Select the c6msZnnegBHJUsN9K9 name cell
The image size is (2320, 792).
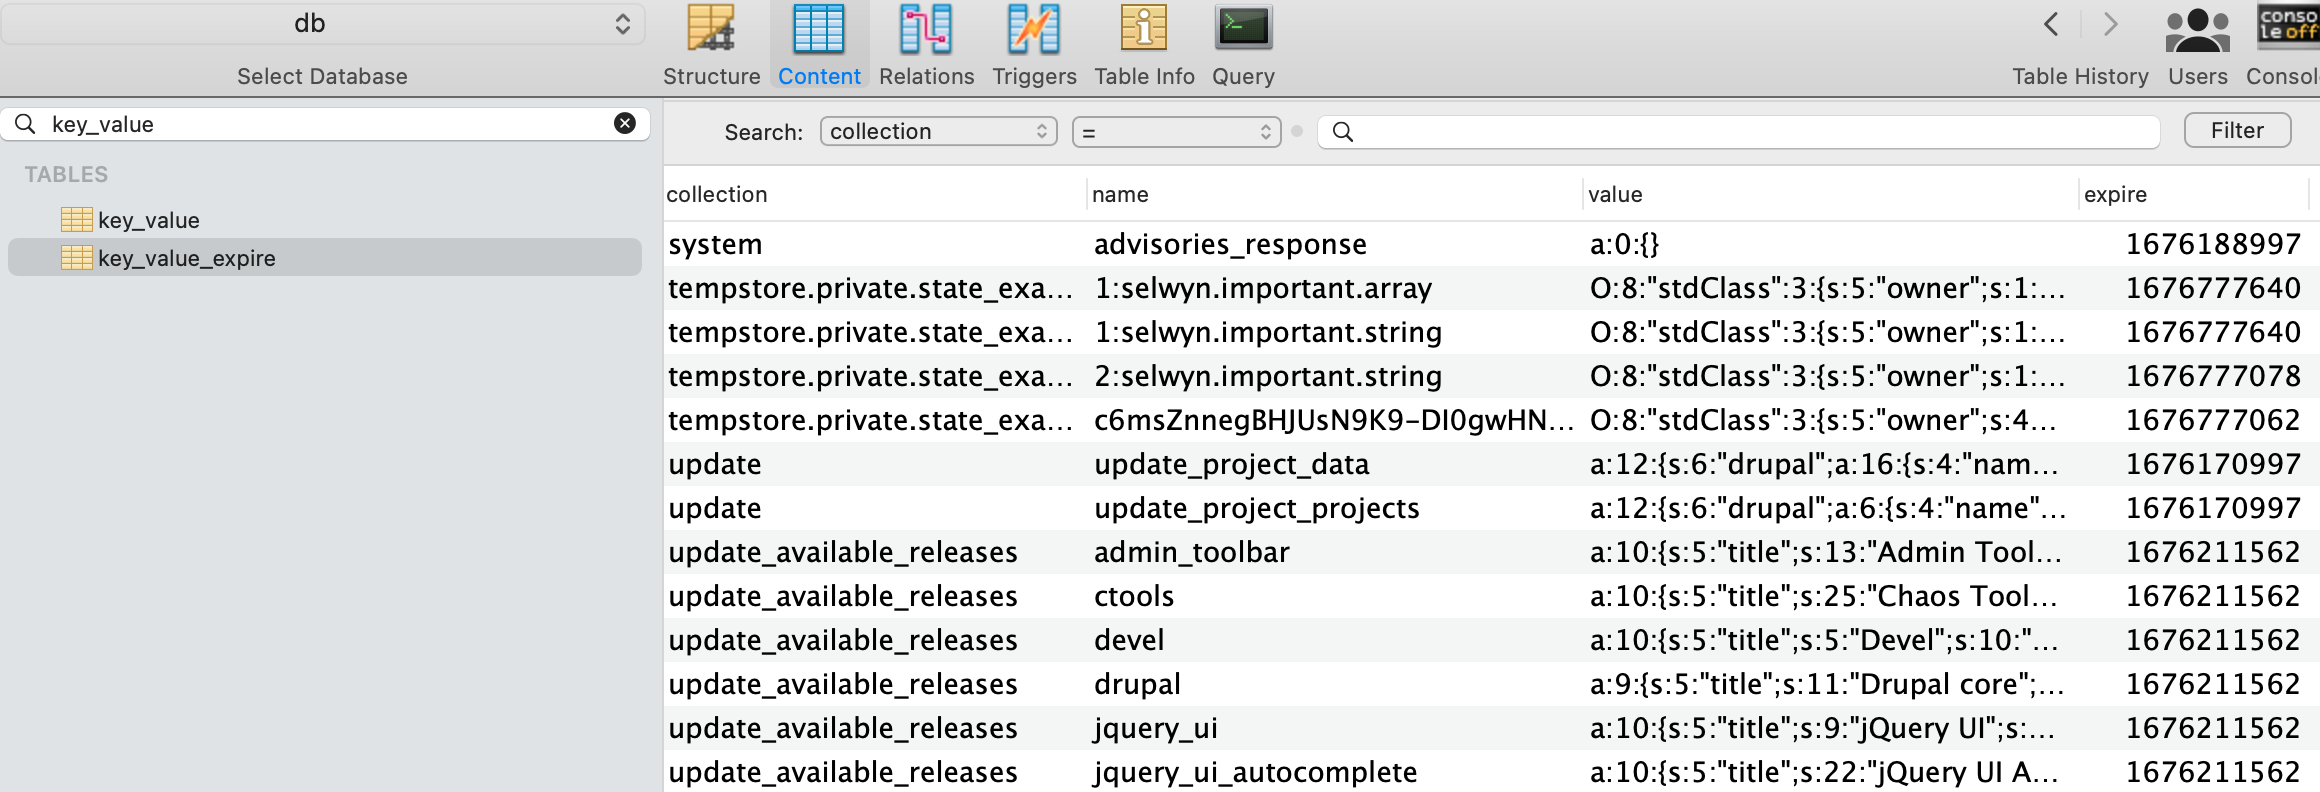click(1335, 420)
